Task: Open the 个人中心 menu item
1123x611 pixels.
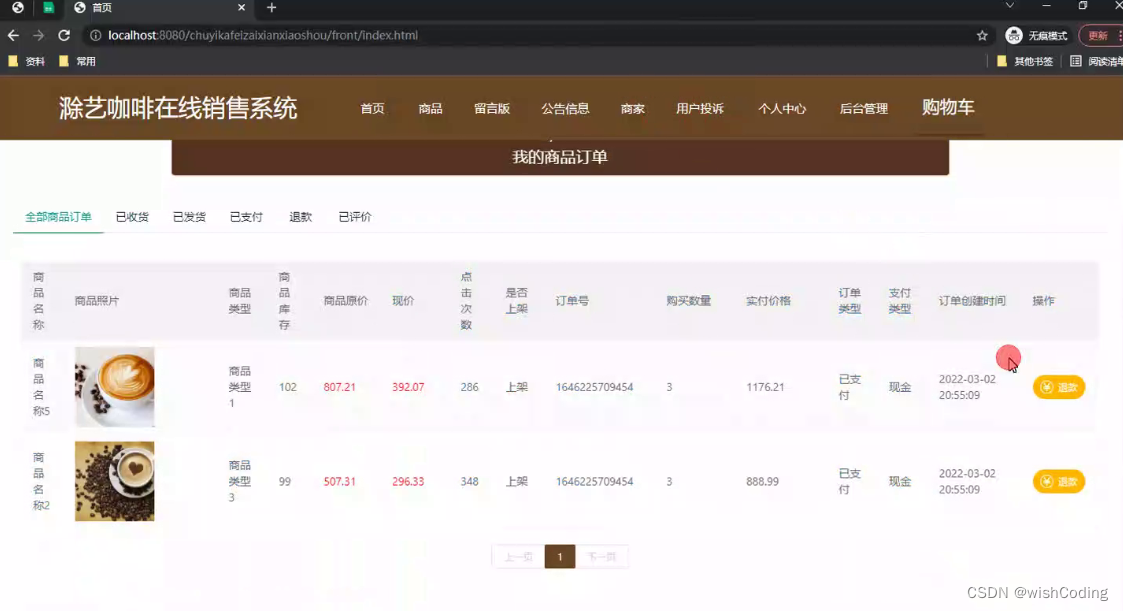Action: (783, 109)
